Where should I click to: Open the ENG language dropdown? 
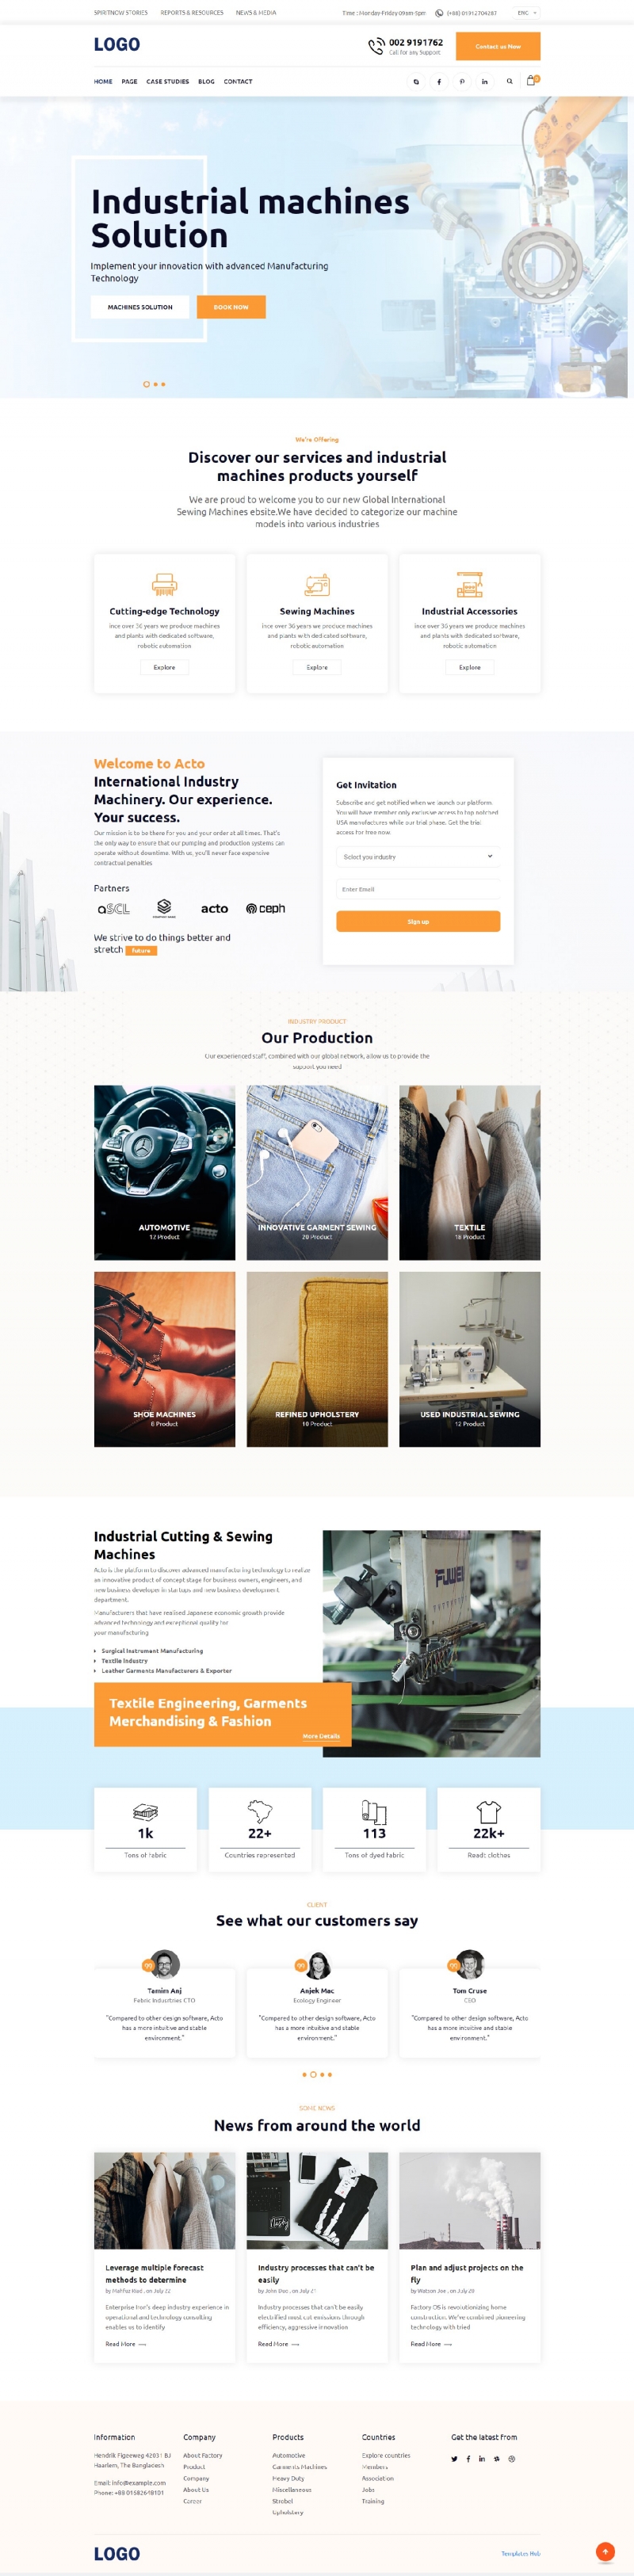click(527, 13)
